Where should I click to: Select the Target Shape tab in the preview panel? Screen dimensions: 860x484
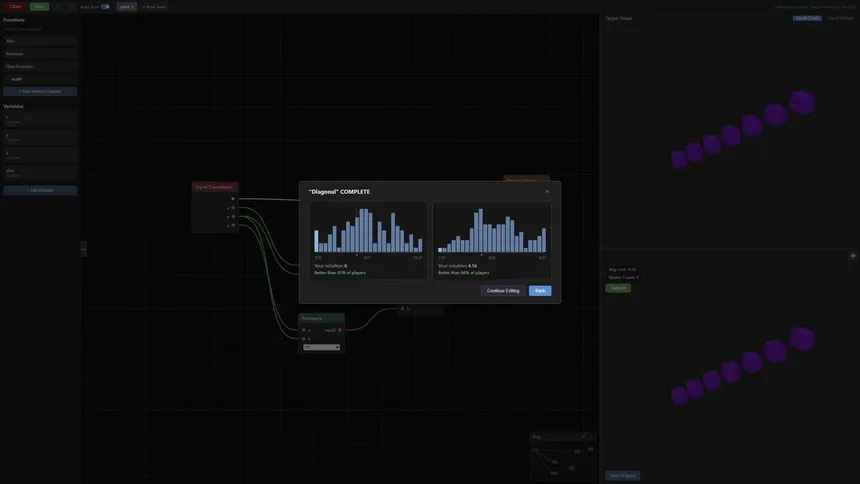[x=807, y=18]
